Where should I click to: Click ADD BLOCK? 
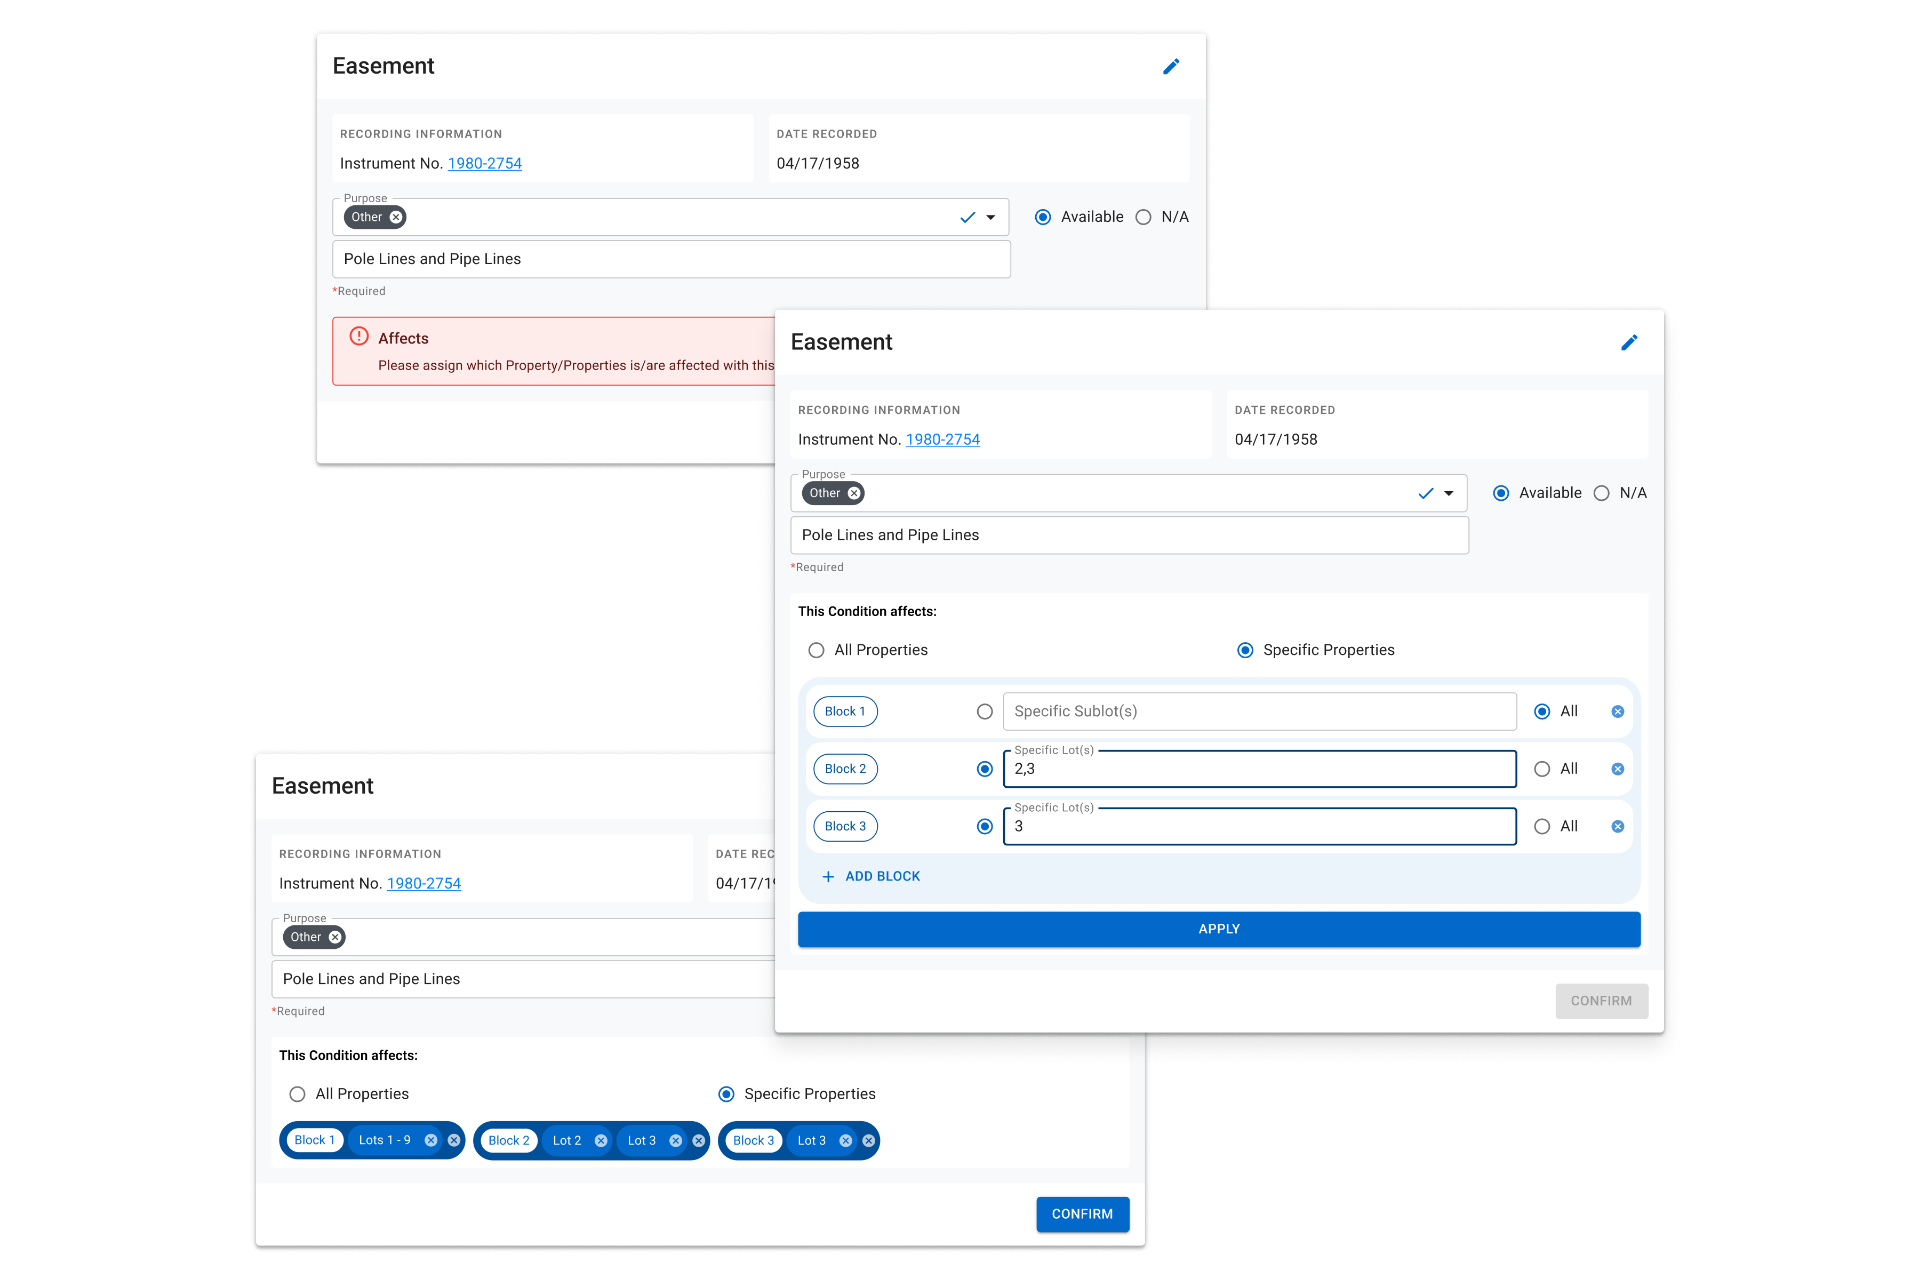(x=871, y=876)
